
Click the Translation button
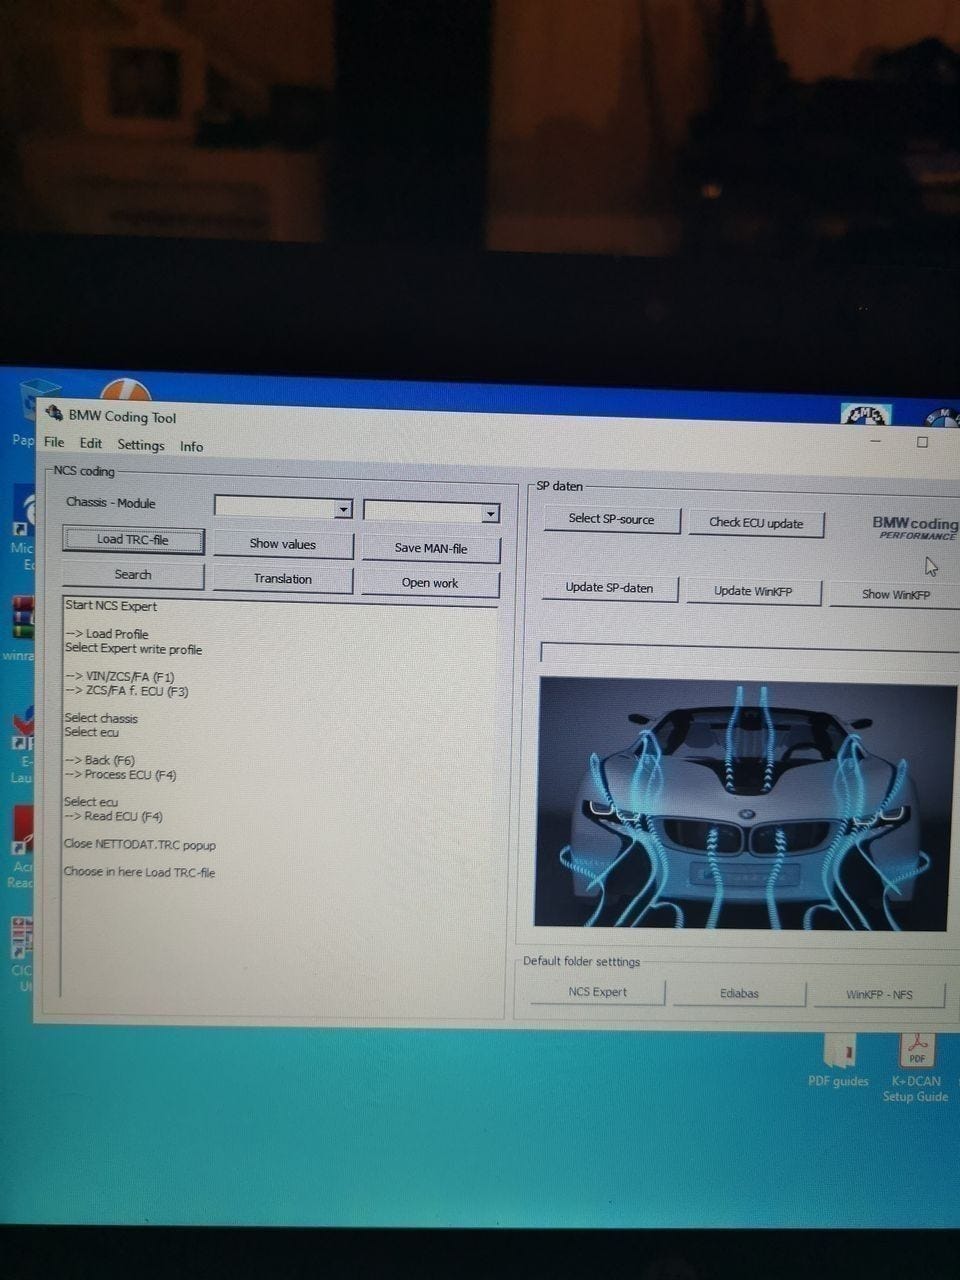point(283,579)
